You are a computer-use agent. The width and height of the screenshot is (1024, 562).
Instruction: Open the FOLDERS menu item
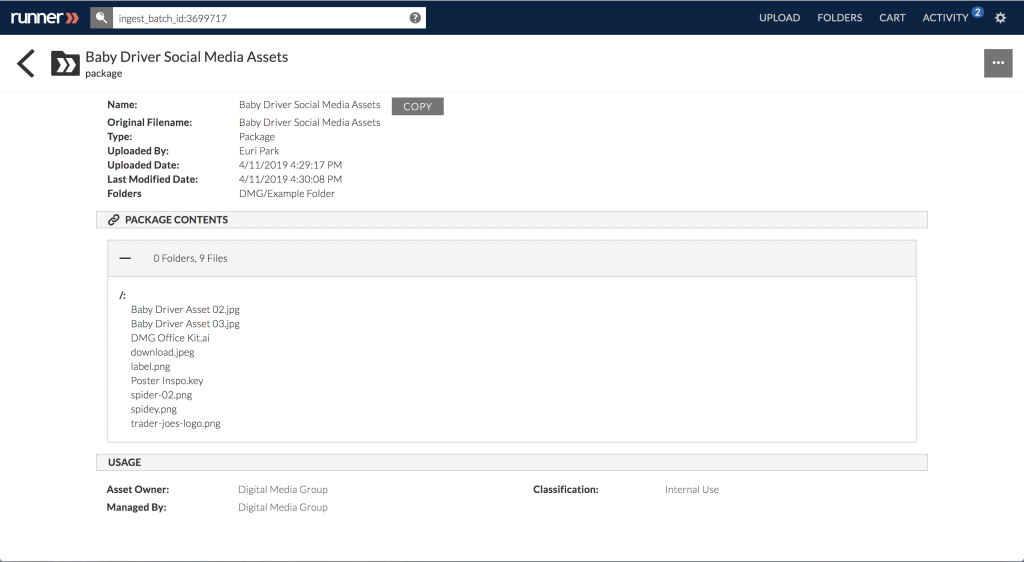839,18
